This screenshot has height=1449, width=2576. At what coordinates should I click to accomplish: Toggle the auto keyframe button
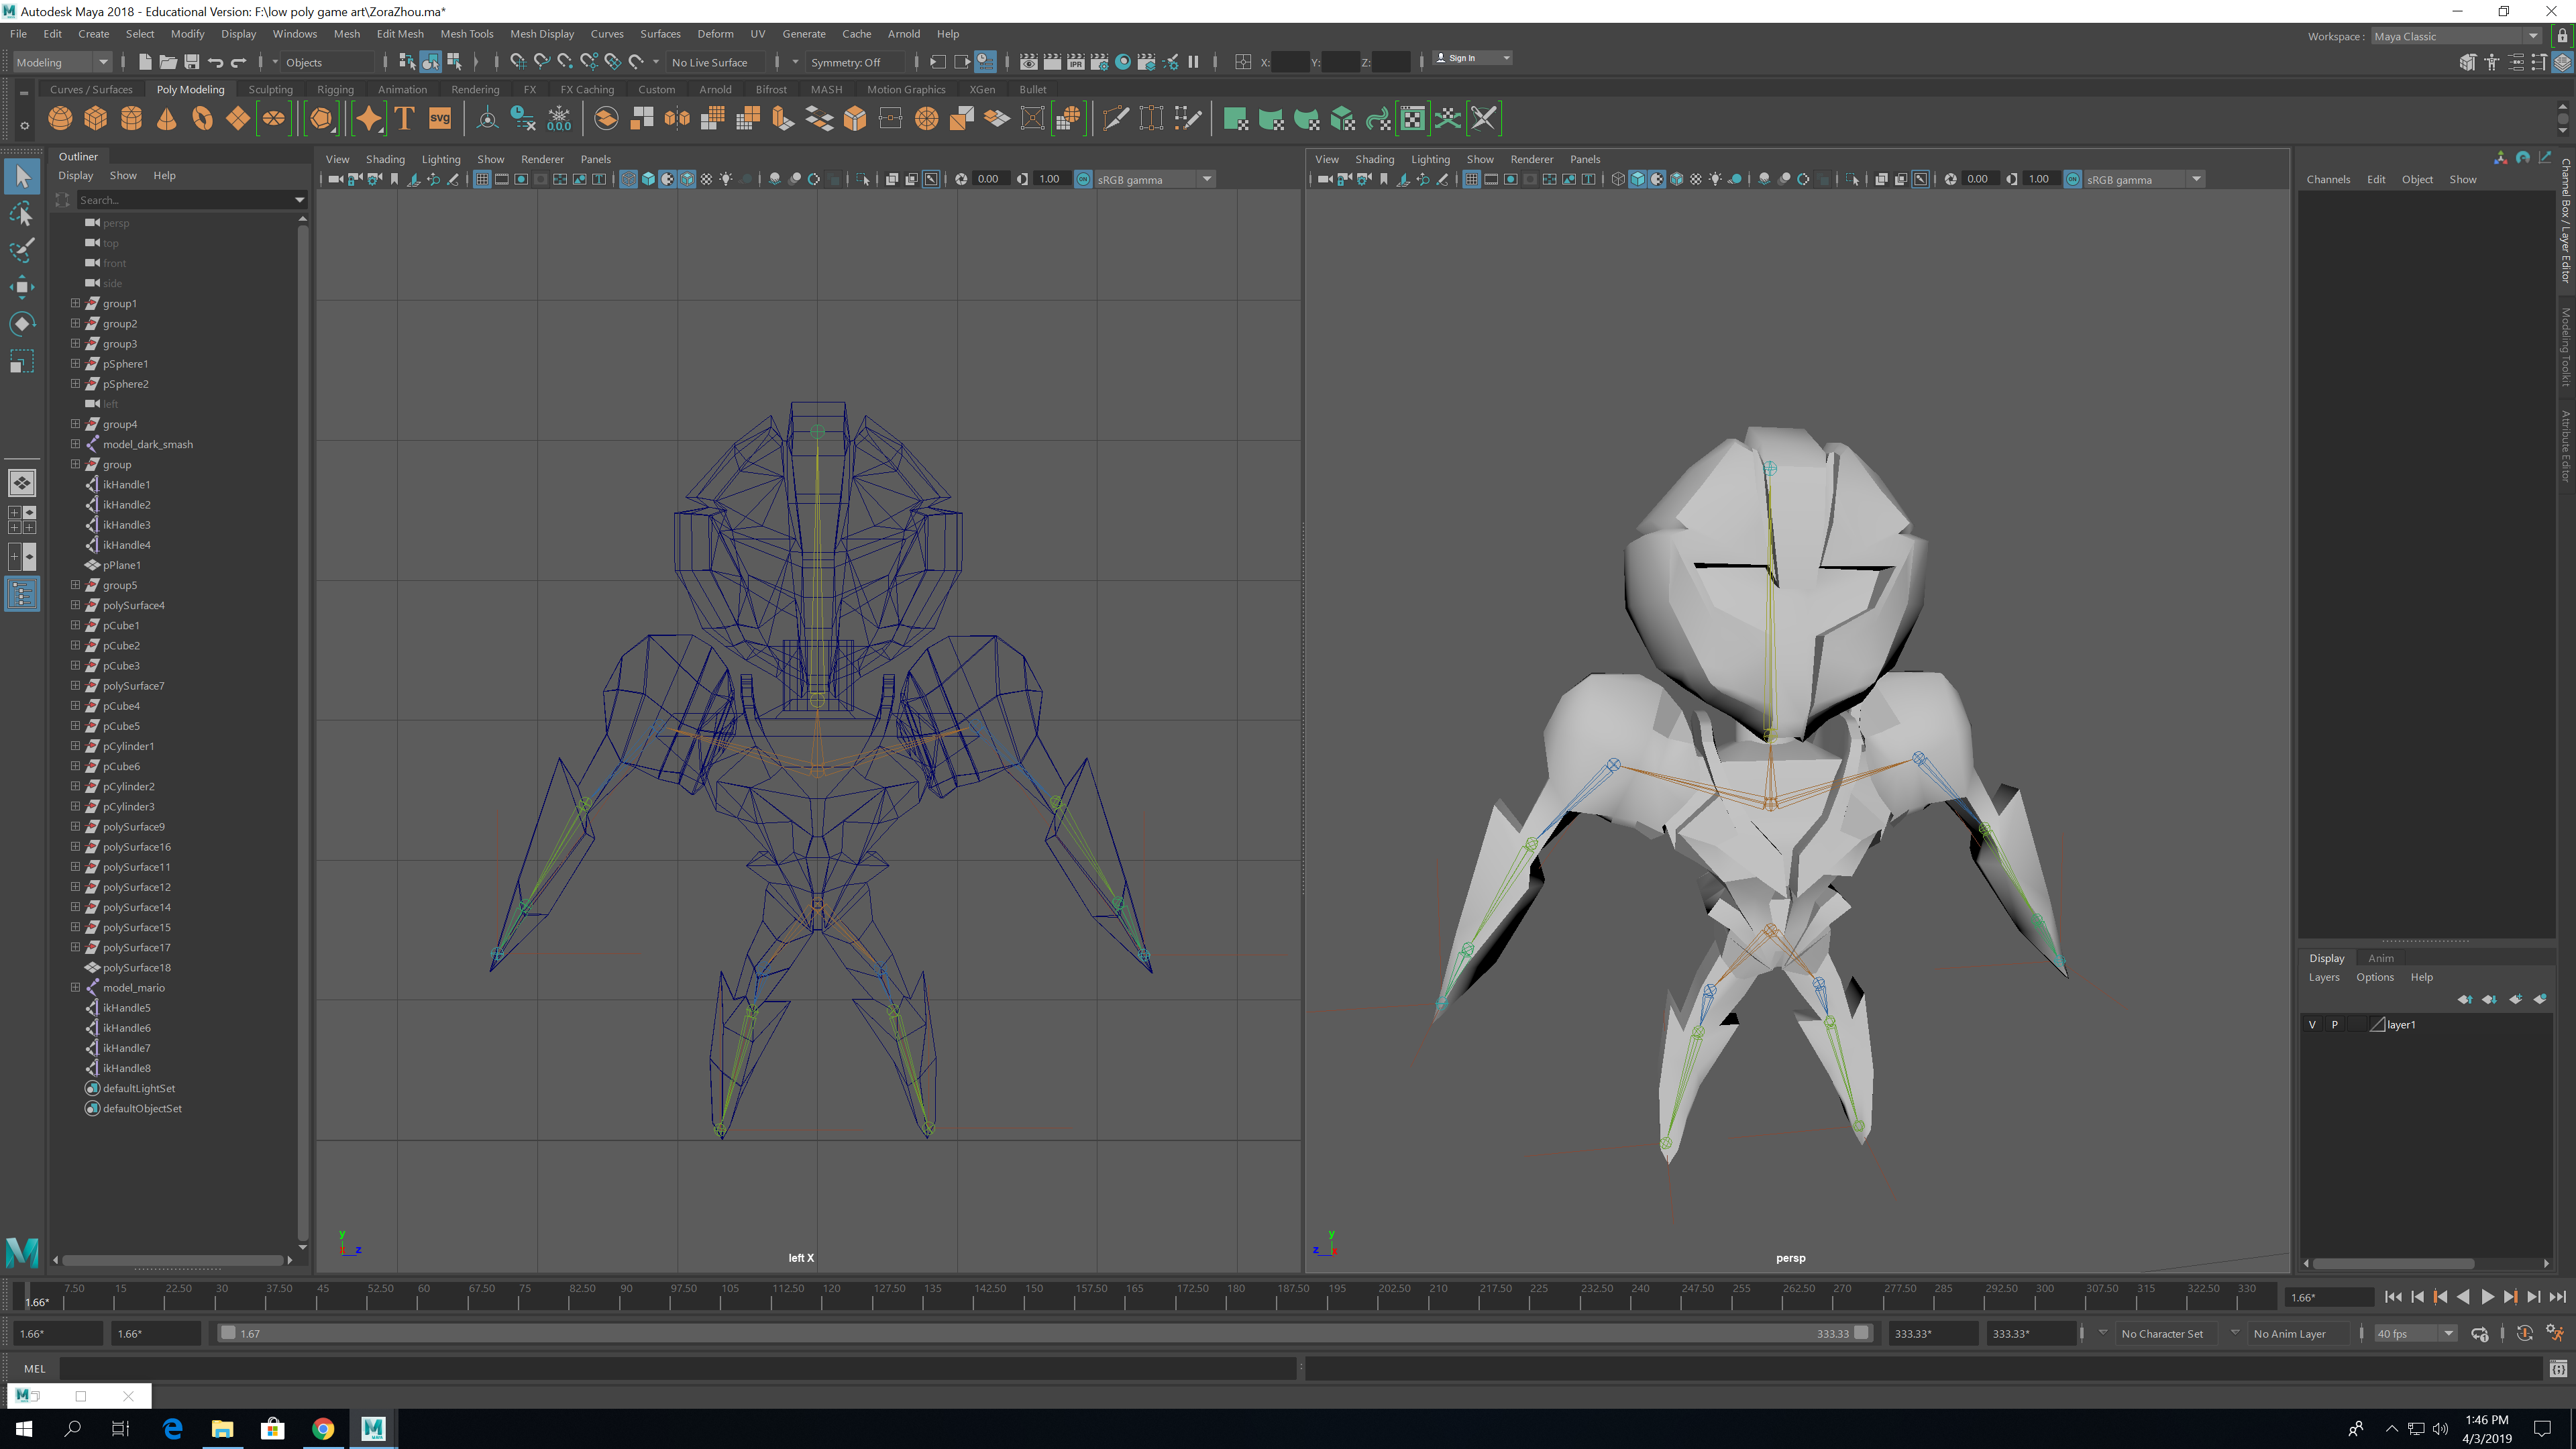coord(2524,1333)
